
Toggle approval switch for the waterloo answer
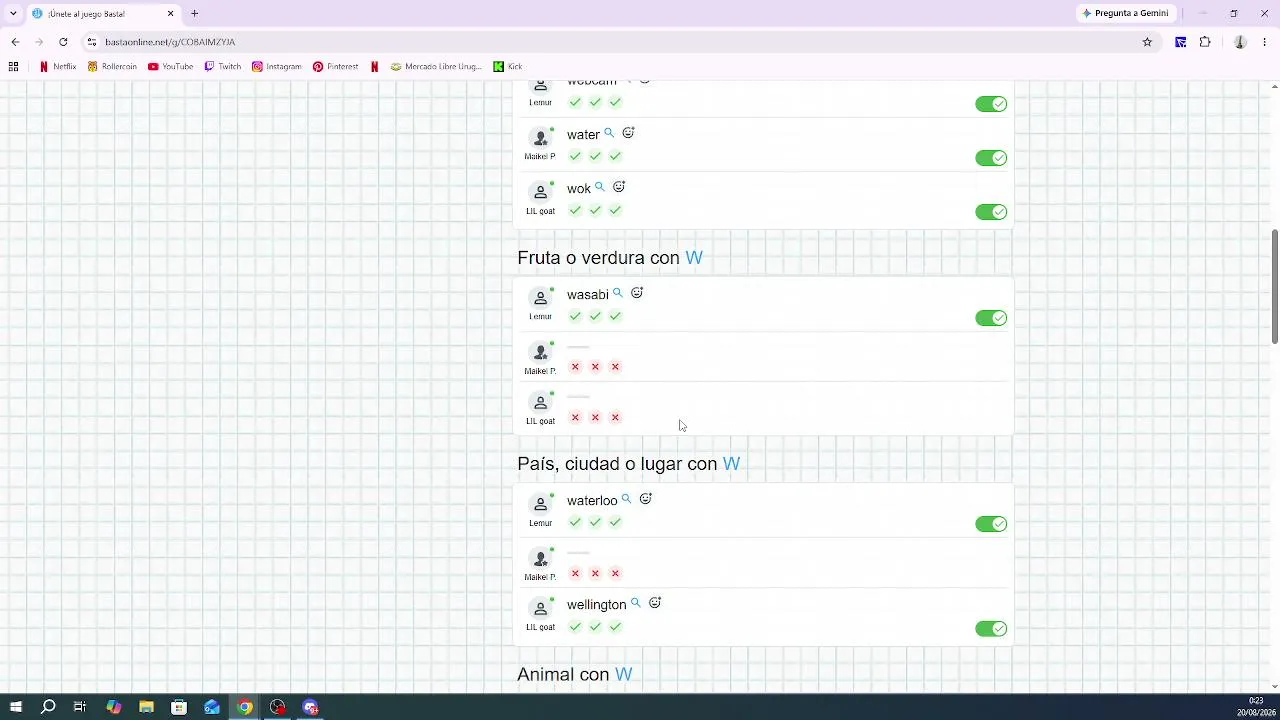coord(991,524)
